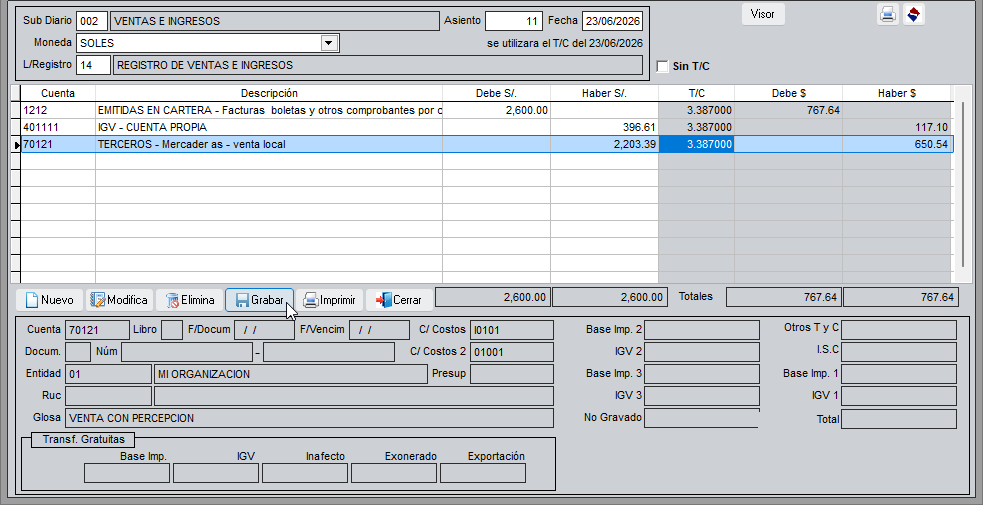983x505 pixels.
Task: Click the printer icon at top right
Action: [887, 14]
